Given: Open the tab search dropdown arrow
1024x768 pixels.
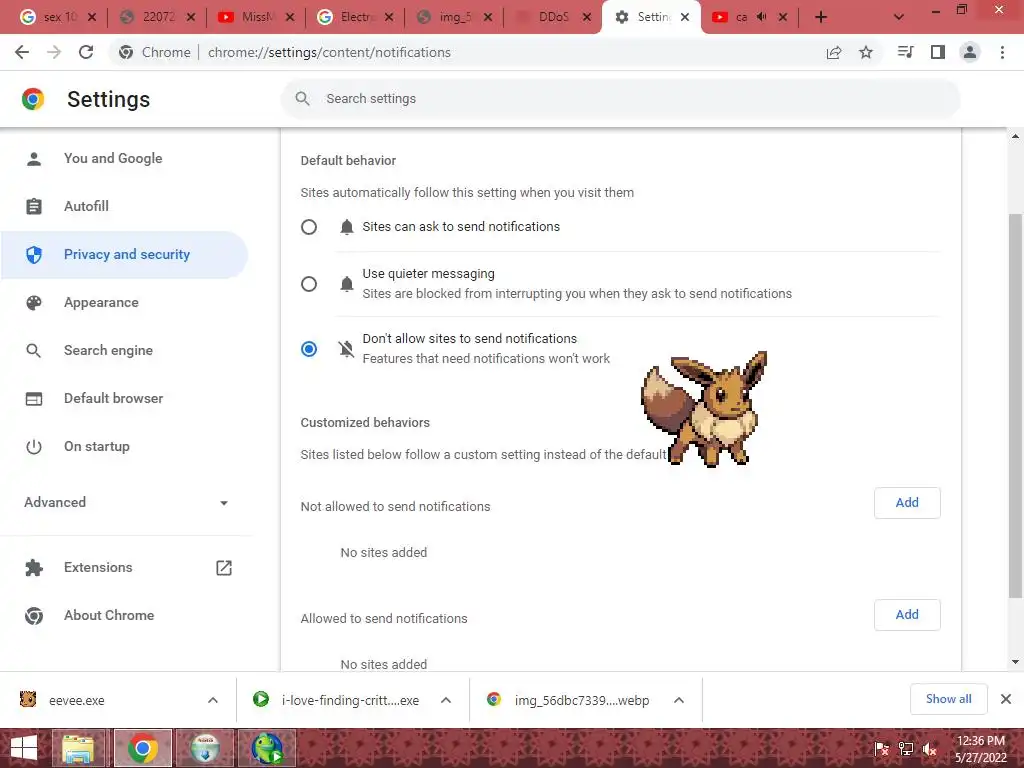Looking at the screenshot, I should (899, 18).
